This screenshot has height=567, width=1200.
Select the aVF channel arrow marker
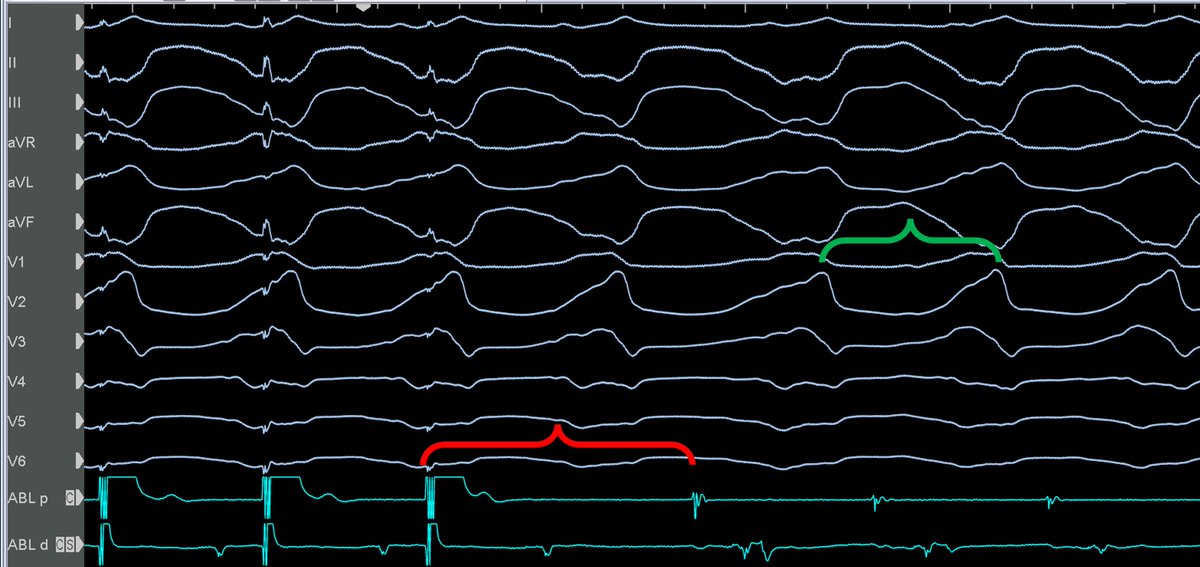[79, 222]
